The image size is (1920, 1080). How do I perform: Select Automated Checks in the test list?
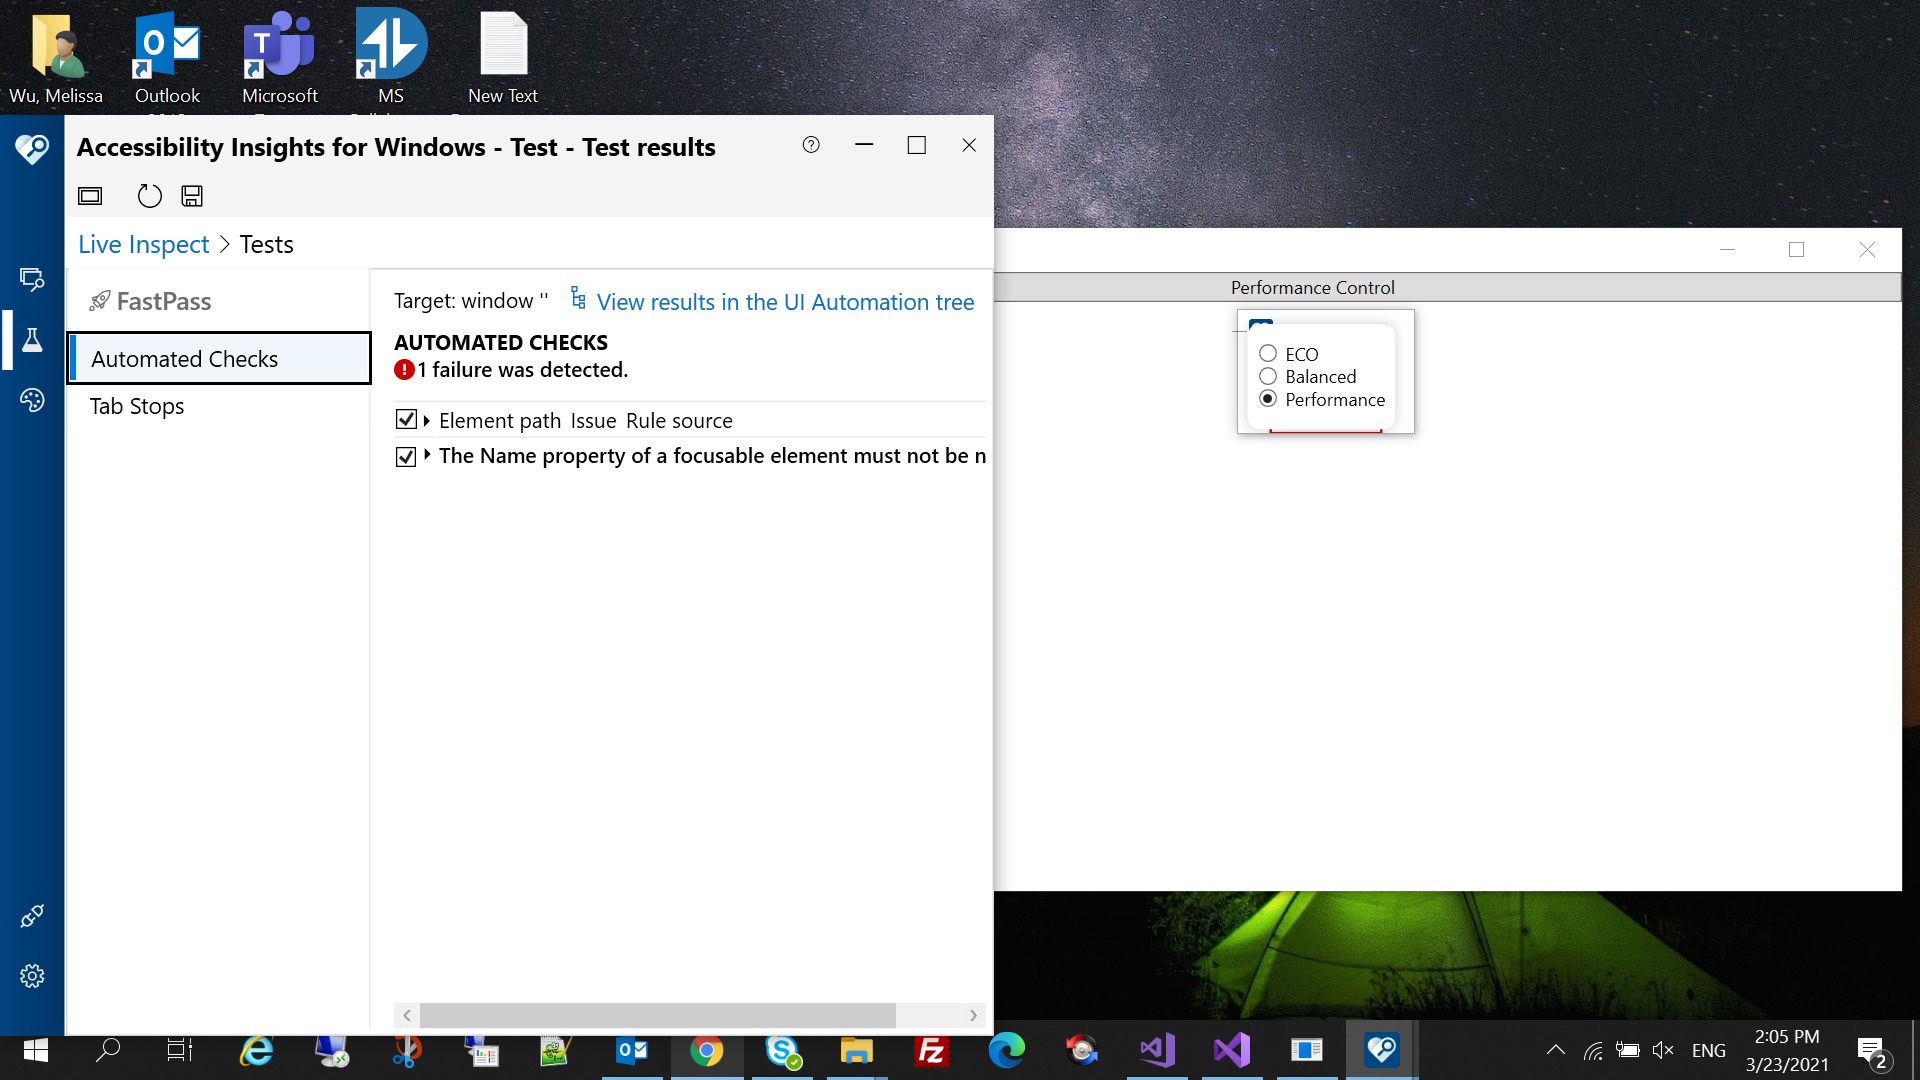click(x=185, y=359)
